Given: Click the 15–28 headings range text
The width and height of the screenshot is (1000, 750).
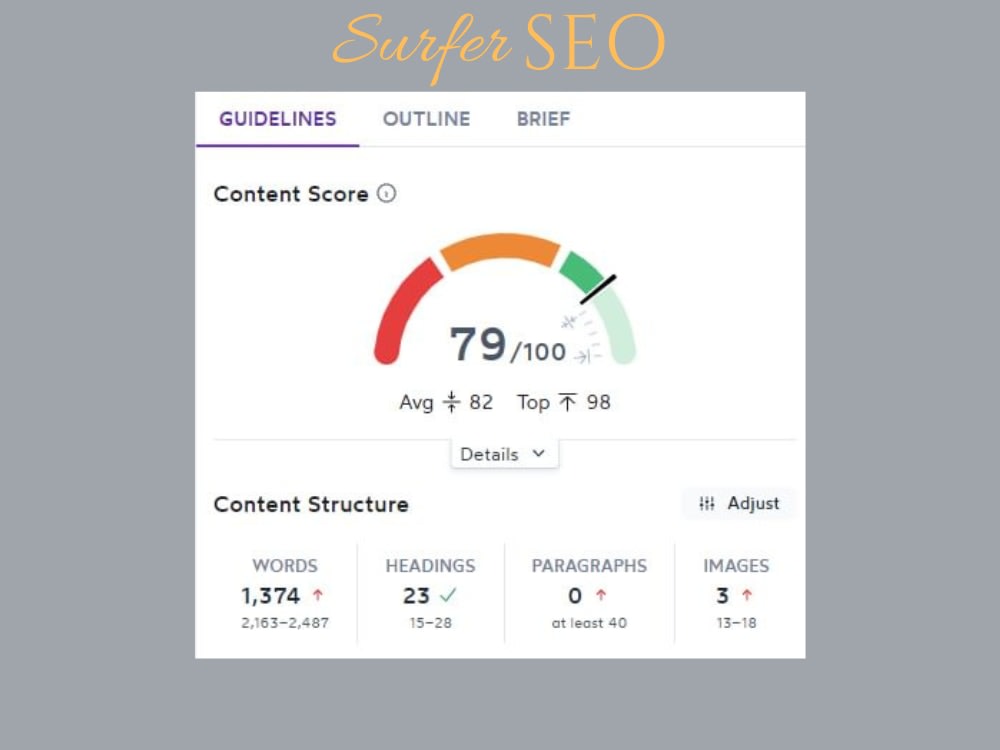Looking at the screenshot, I should click(430, 623).
